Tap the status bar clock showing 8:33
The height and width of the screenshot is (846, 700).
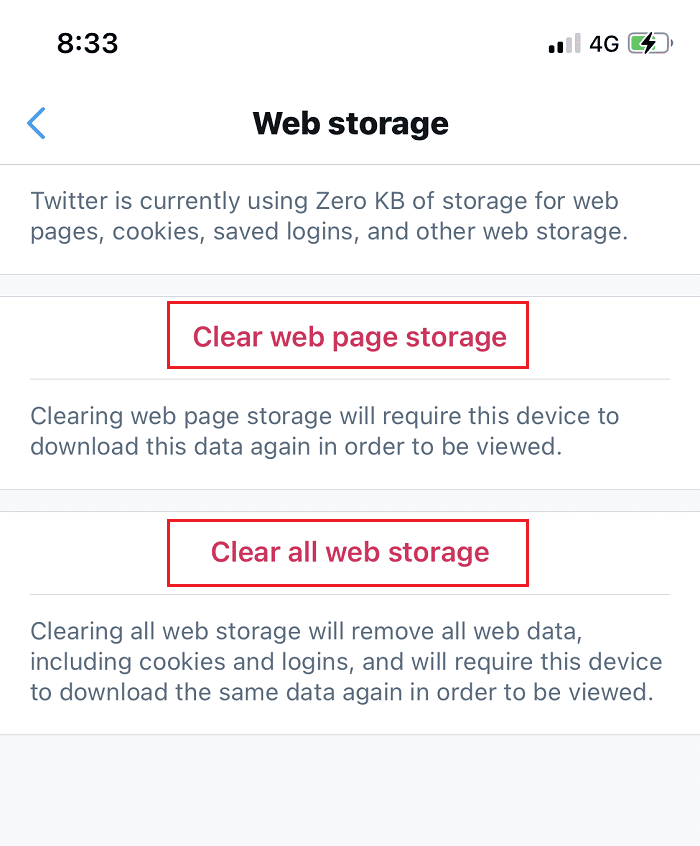coord(88,43)
